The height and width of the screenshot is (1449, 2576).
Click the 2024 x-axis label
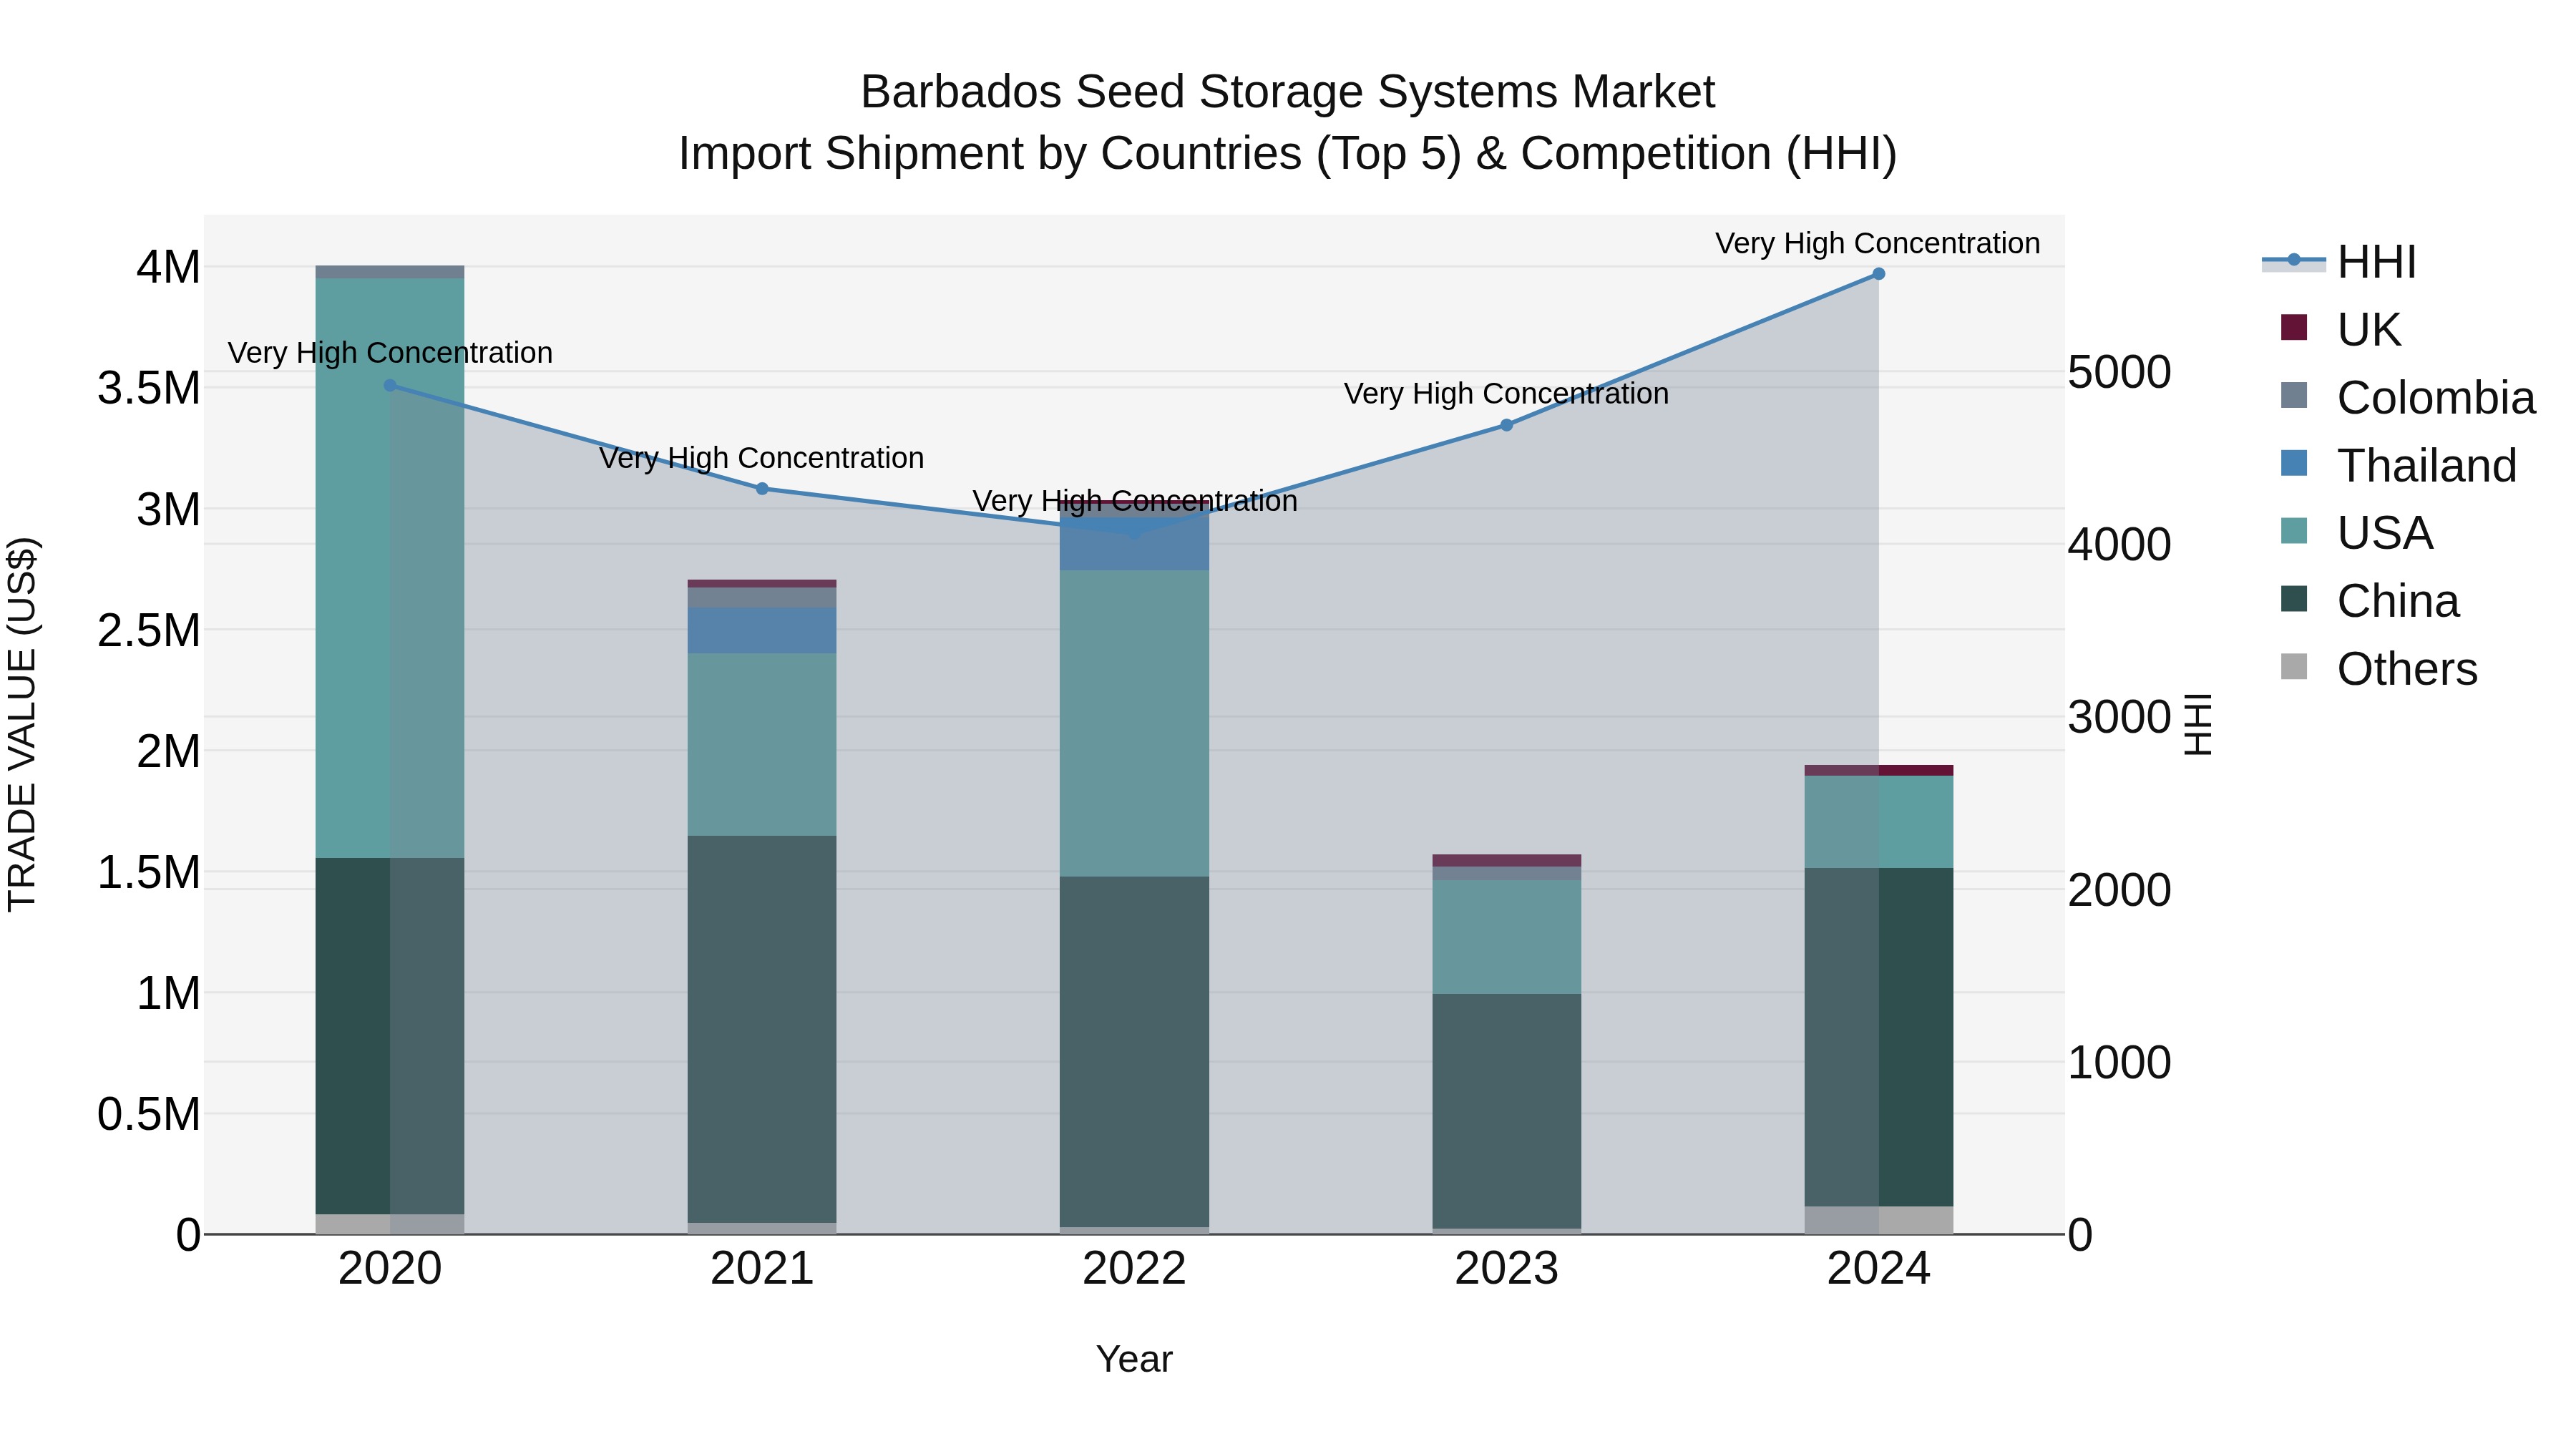(1879, 1269)
